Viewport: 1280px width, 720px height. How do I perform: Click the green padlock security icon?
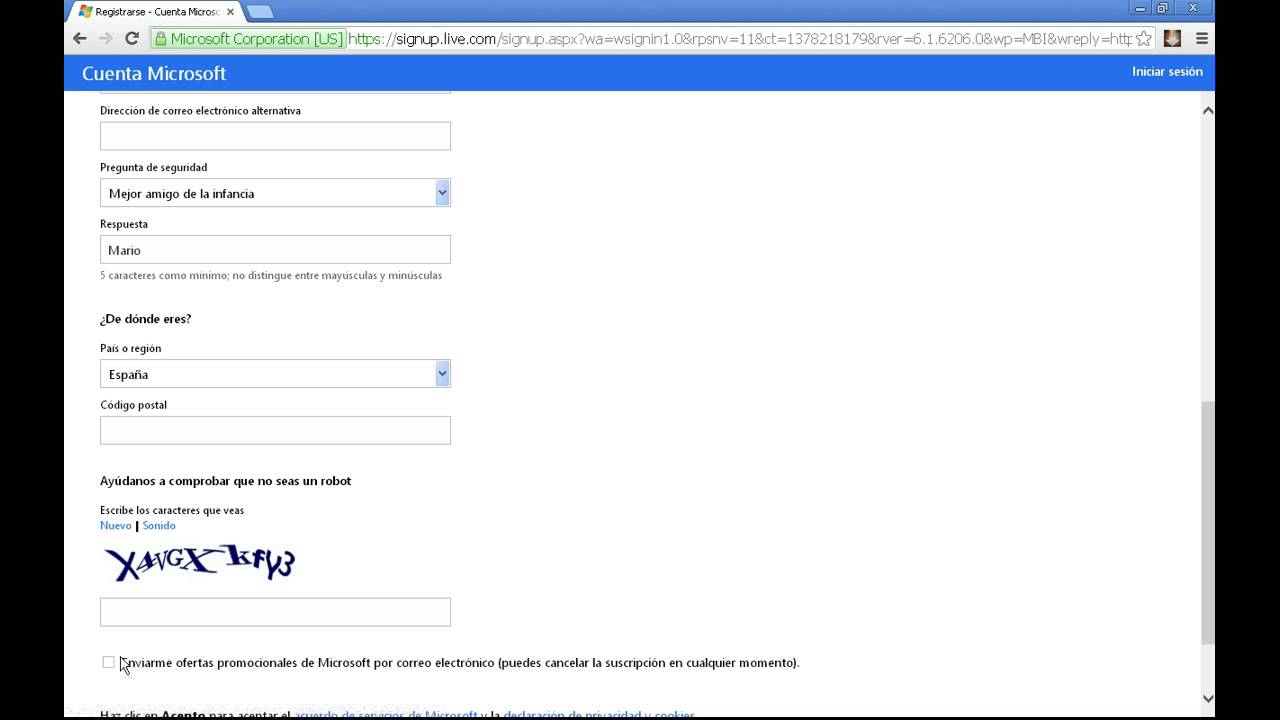pyautogui.click(x=159, y=39)
